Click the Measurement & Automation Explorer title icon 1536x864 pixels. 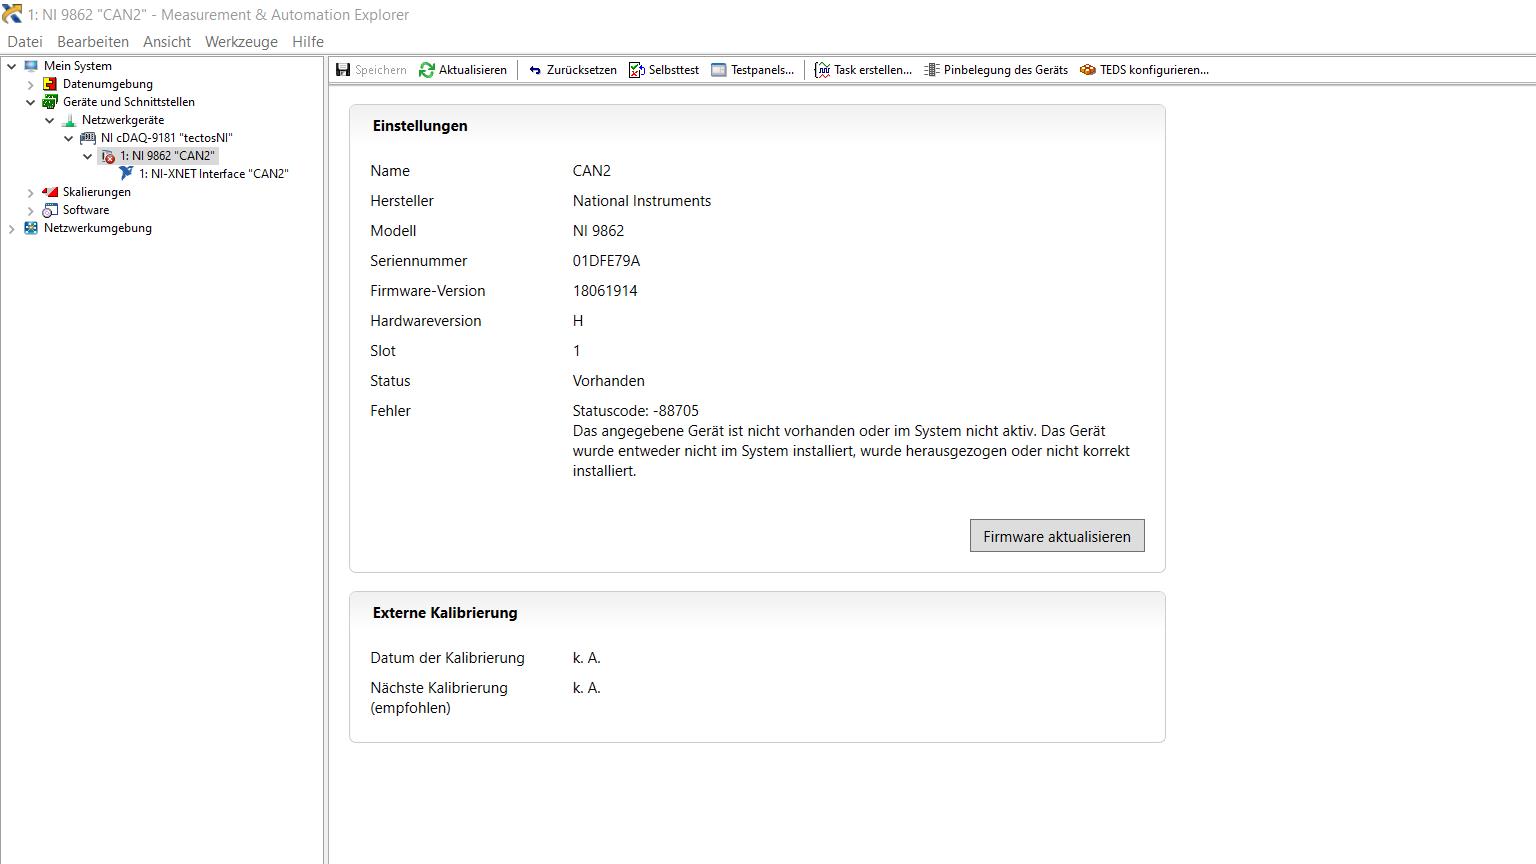pyautogui.click(x=12, y=14)
